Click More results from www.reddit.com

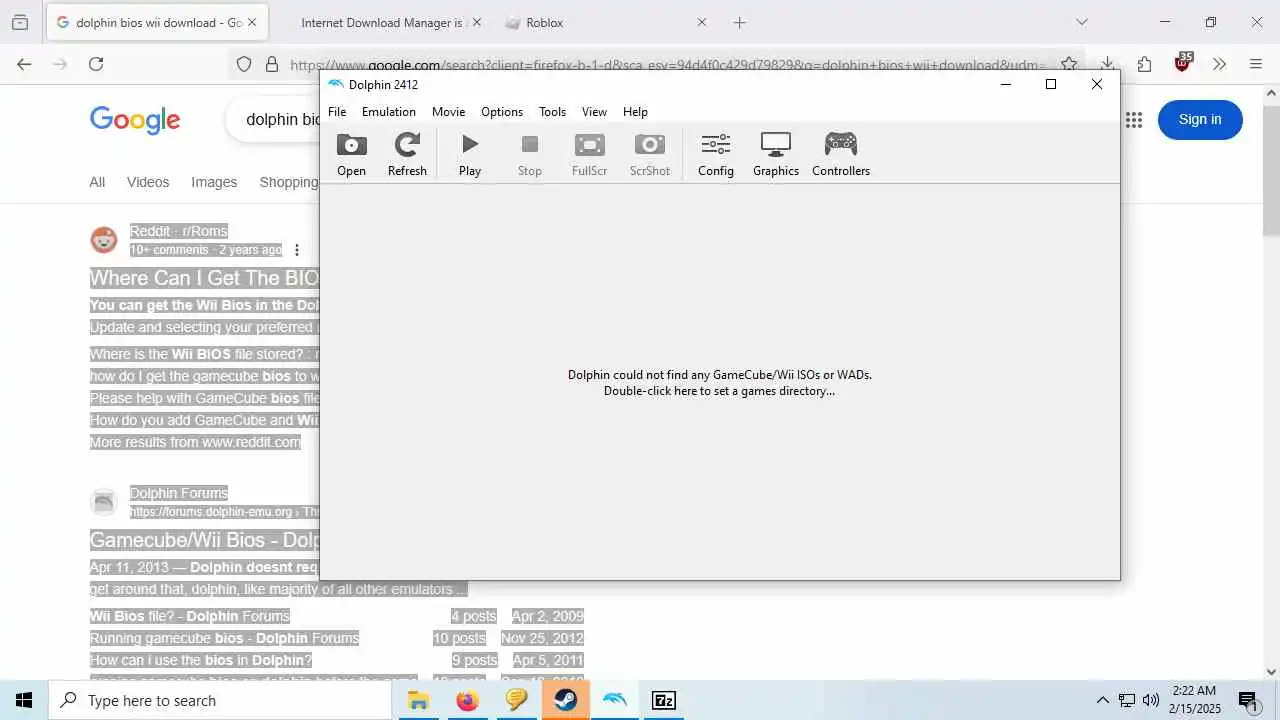195,442
